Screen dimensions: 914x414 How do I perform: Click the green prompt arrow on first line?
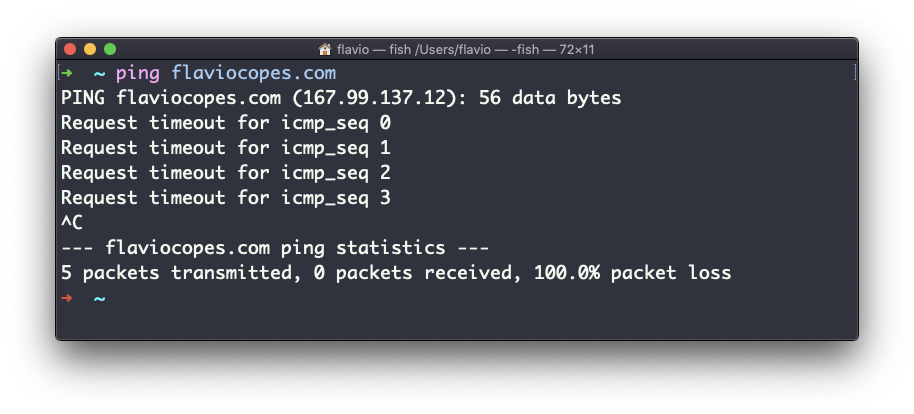click(x=66, y=73)
